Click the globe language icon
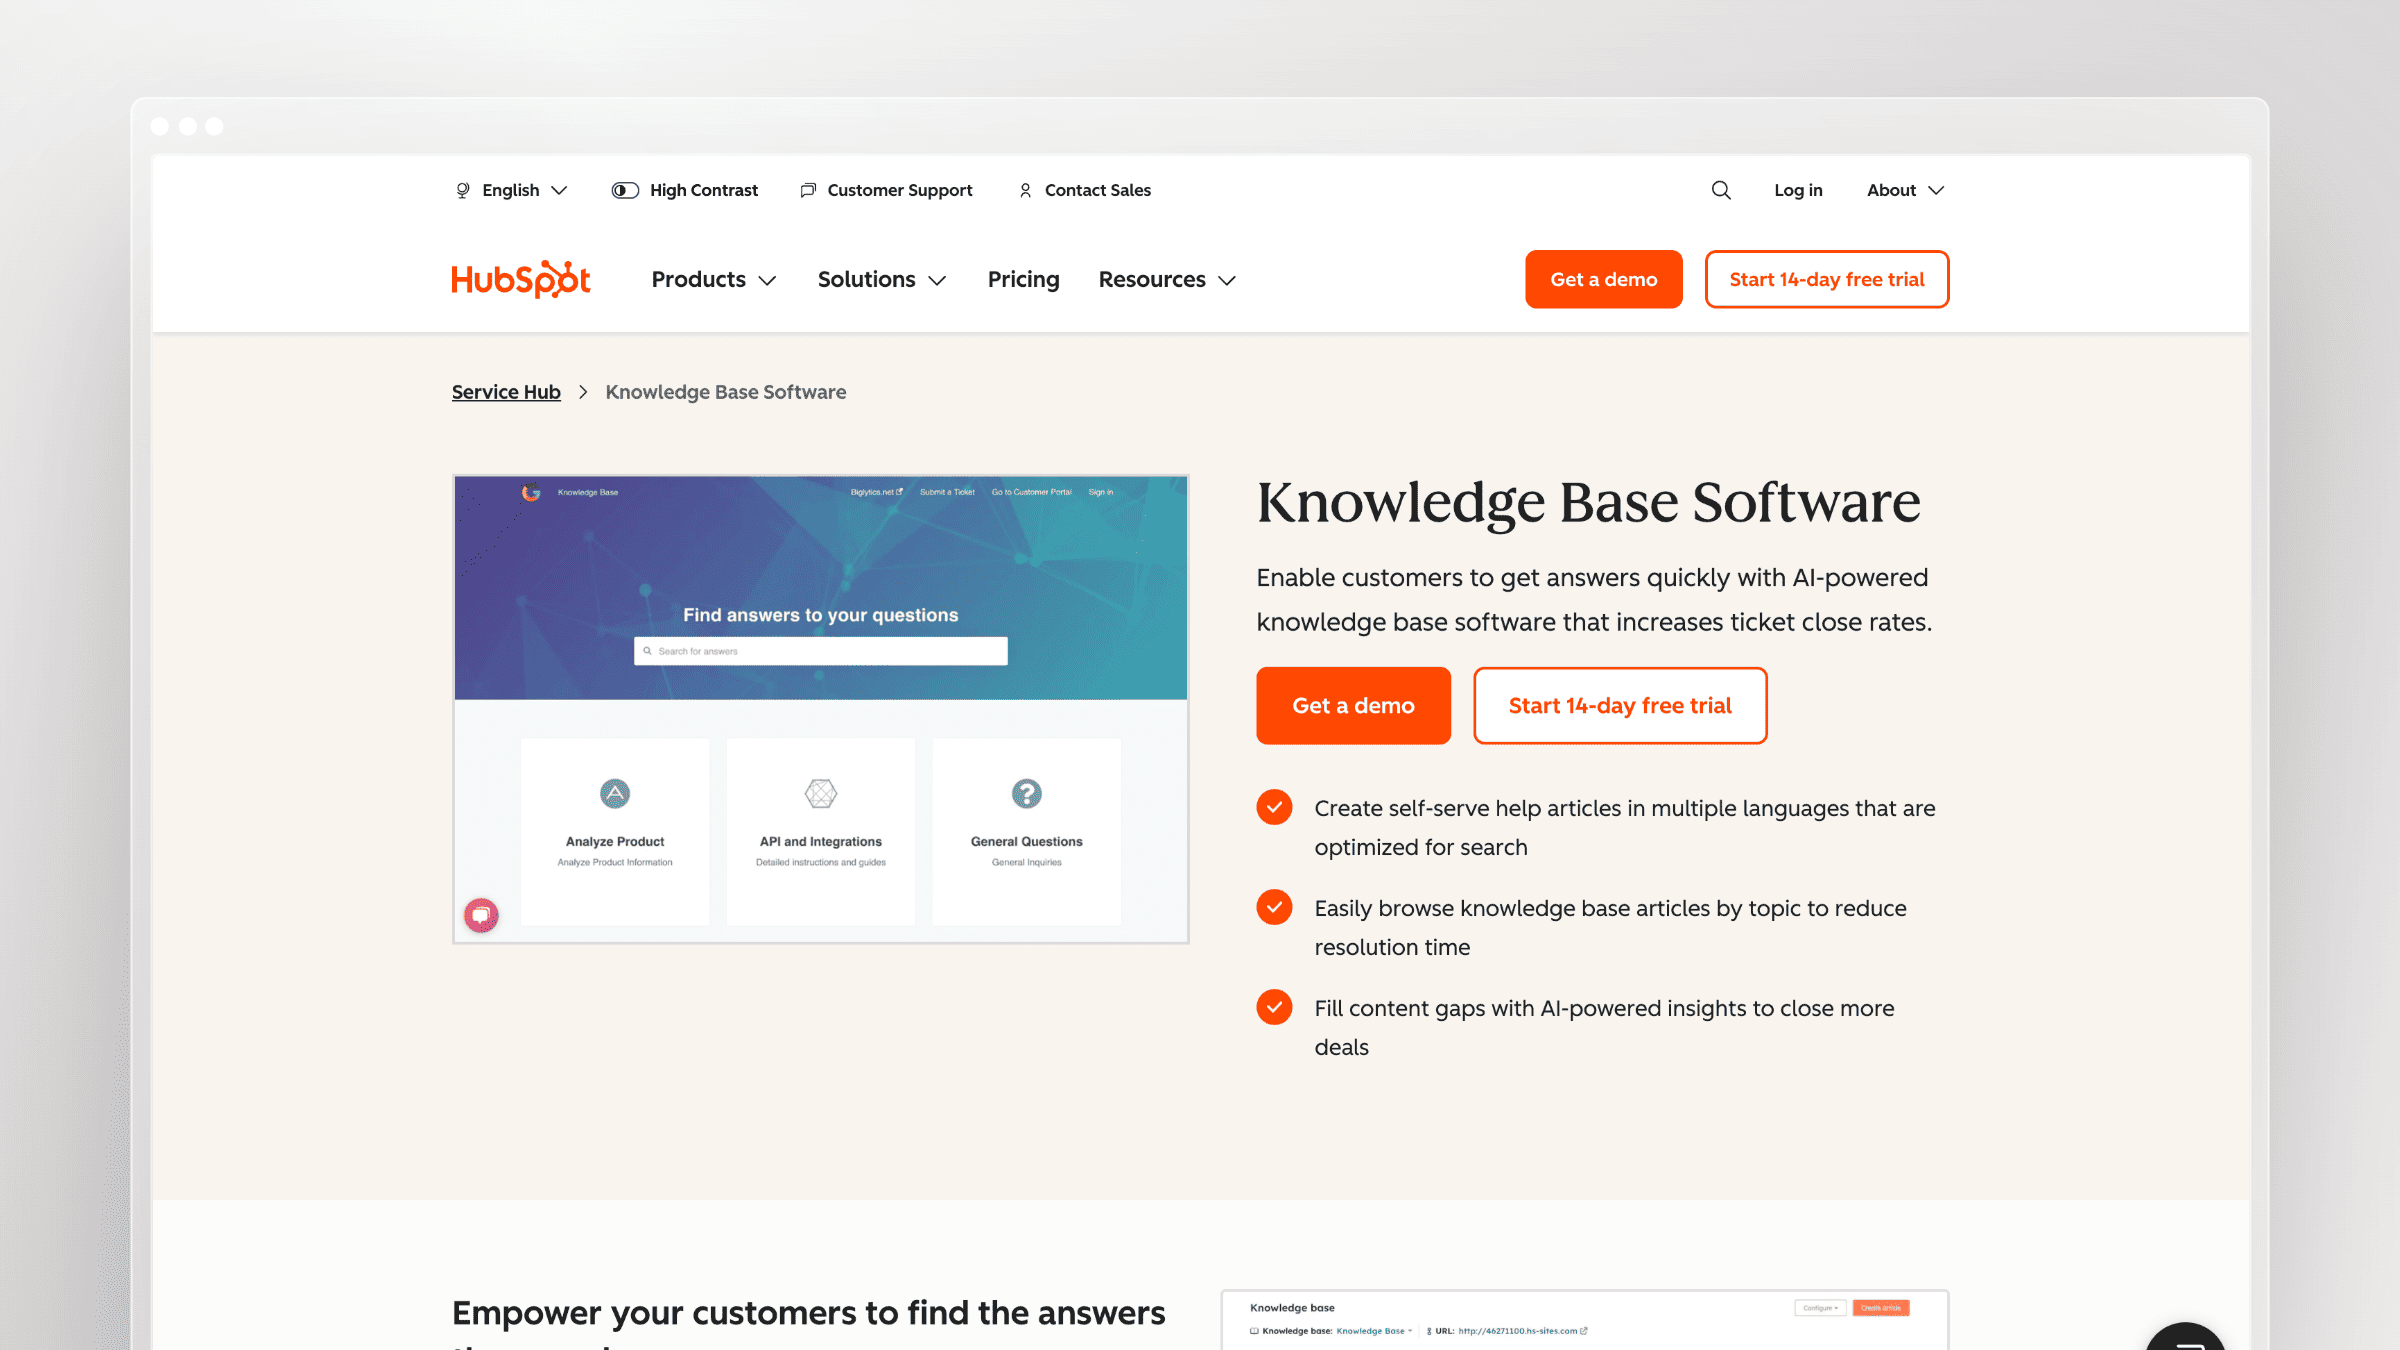Viewport: 2400px width, 1350px height. click(x=463, y=190)
